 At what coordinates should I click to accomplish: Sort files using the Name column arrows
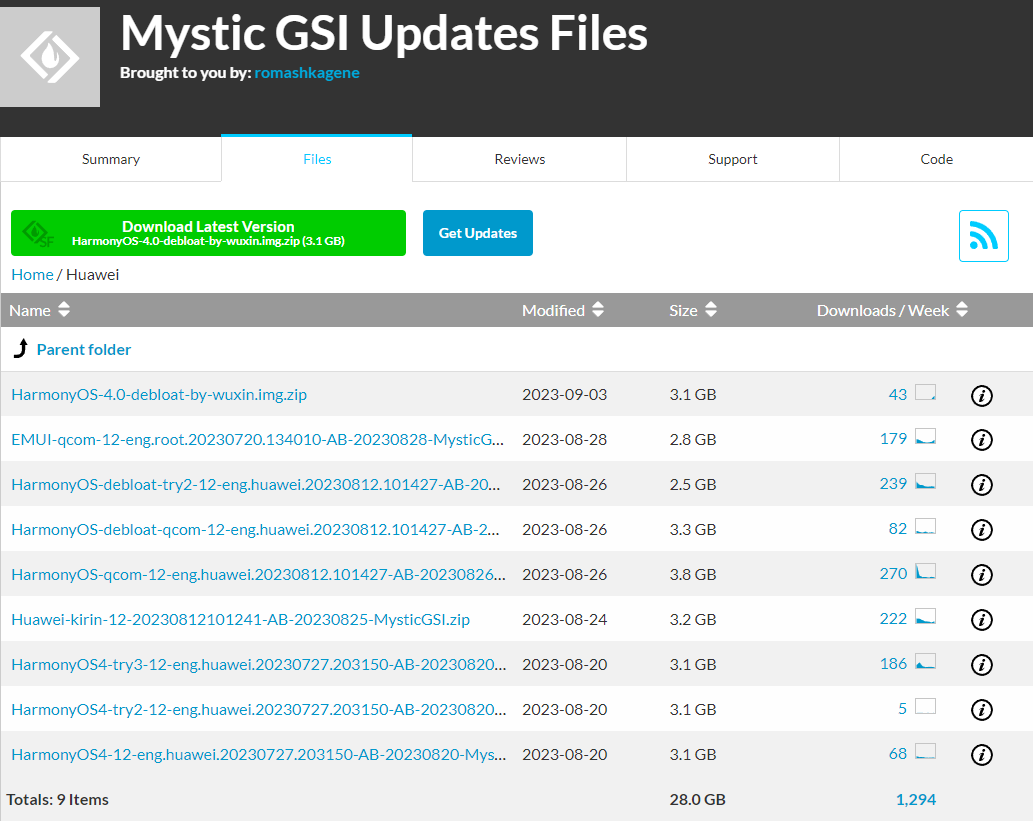coord(63,310)
